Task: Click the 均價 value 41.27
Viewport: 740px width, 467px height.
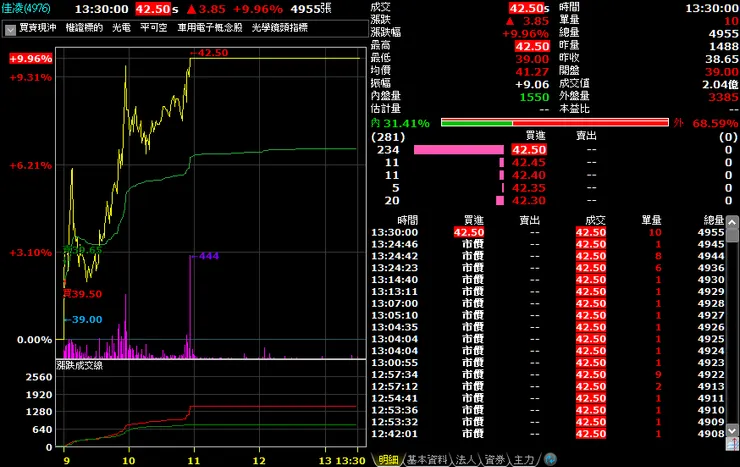Action: [532, 72]
